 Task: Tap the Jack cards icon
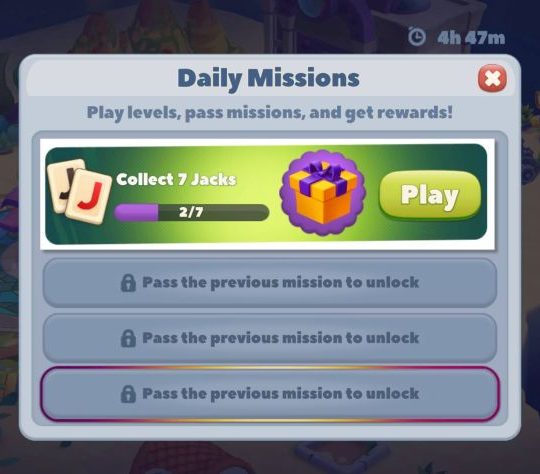[x=80, y=191]
